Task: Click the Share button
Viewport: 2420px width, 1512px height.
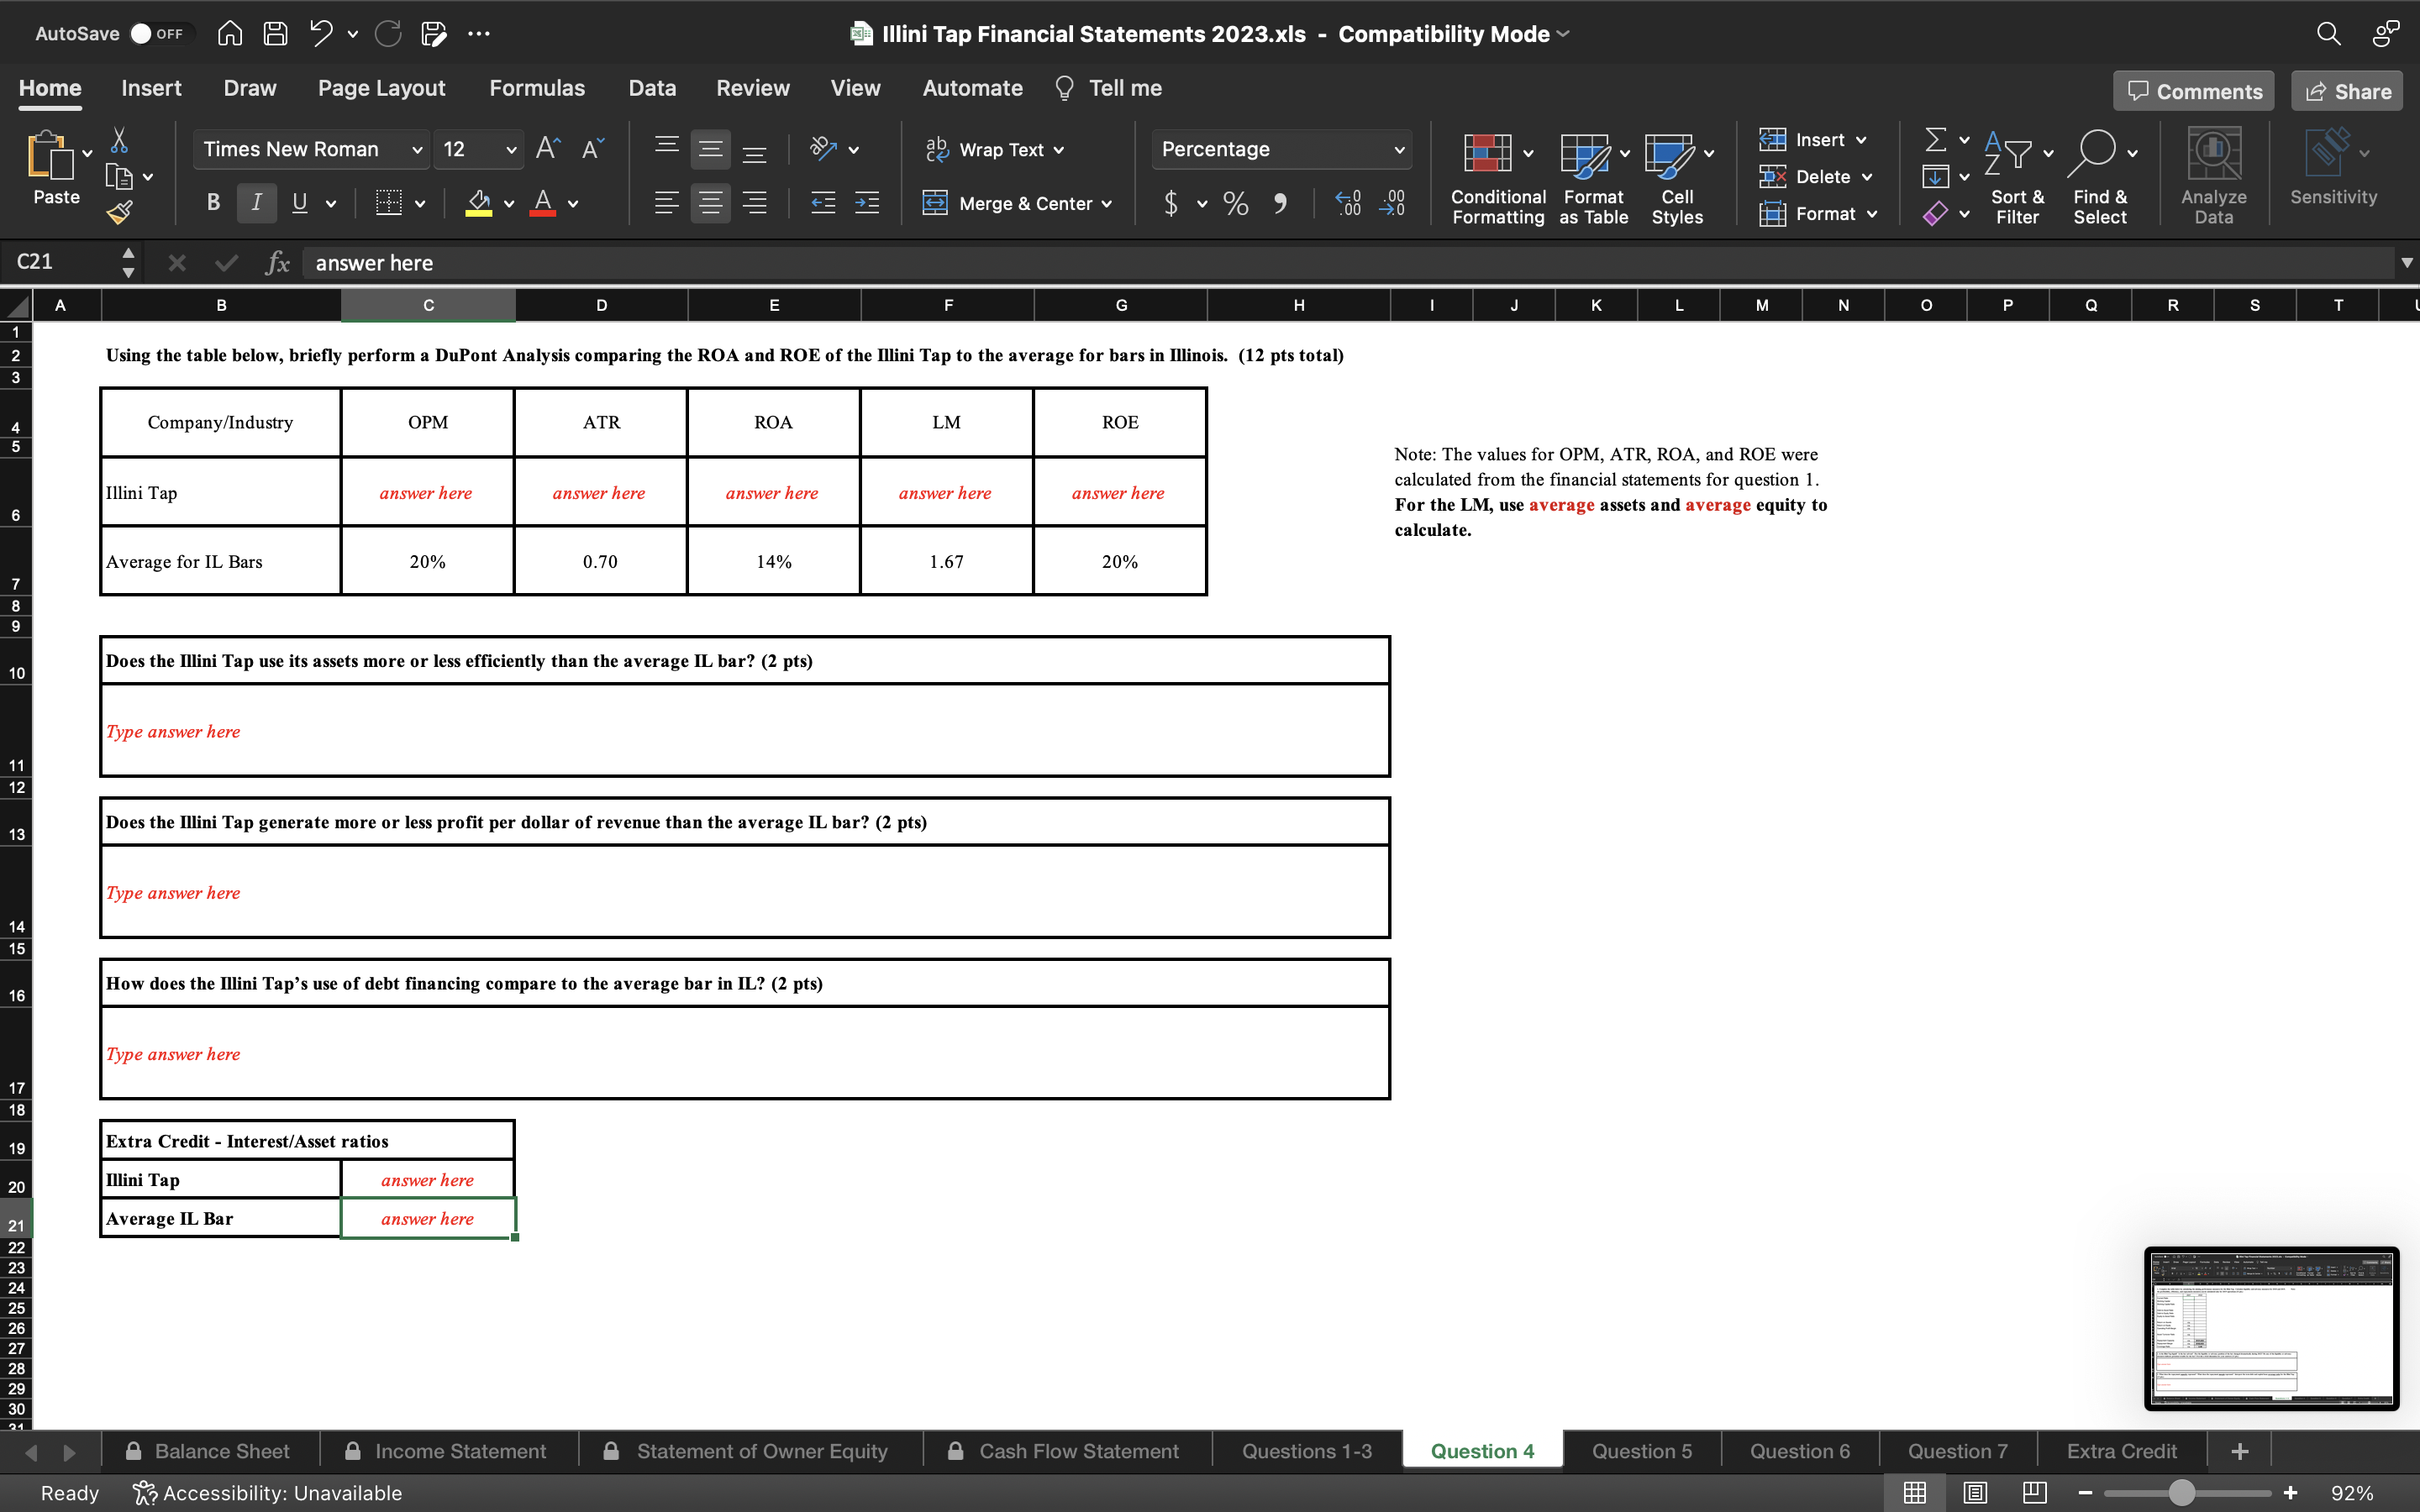Action: click(2346, 90)
